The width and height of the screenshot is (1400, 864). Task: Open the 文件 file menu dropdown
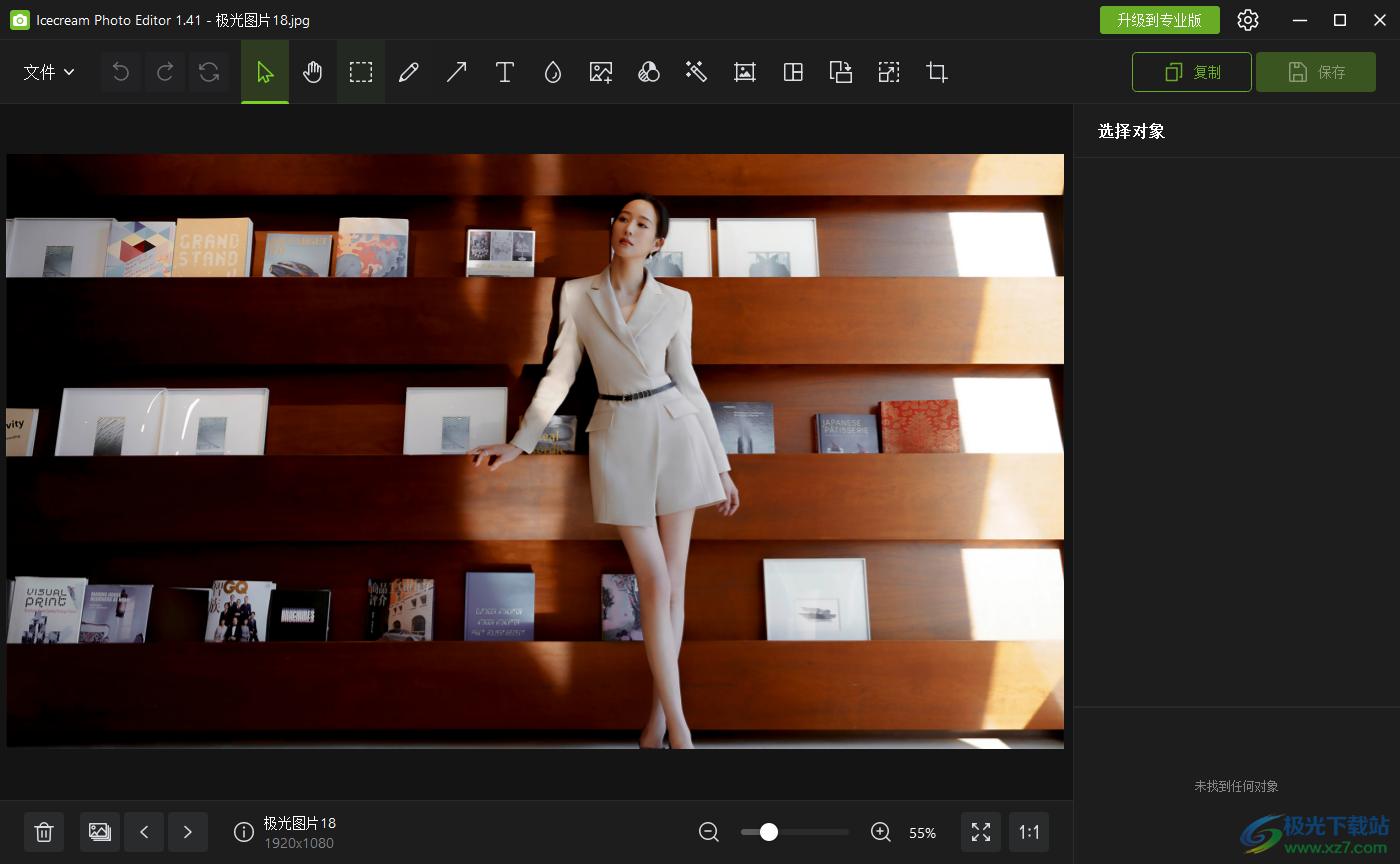(x=49, y=72)
